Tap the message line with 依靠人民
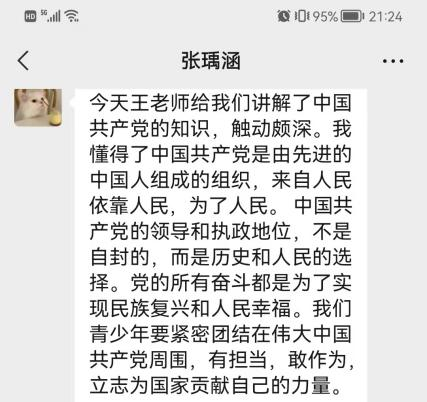The image size is (427, 402). coord(221,206)
